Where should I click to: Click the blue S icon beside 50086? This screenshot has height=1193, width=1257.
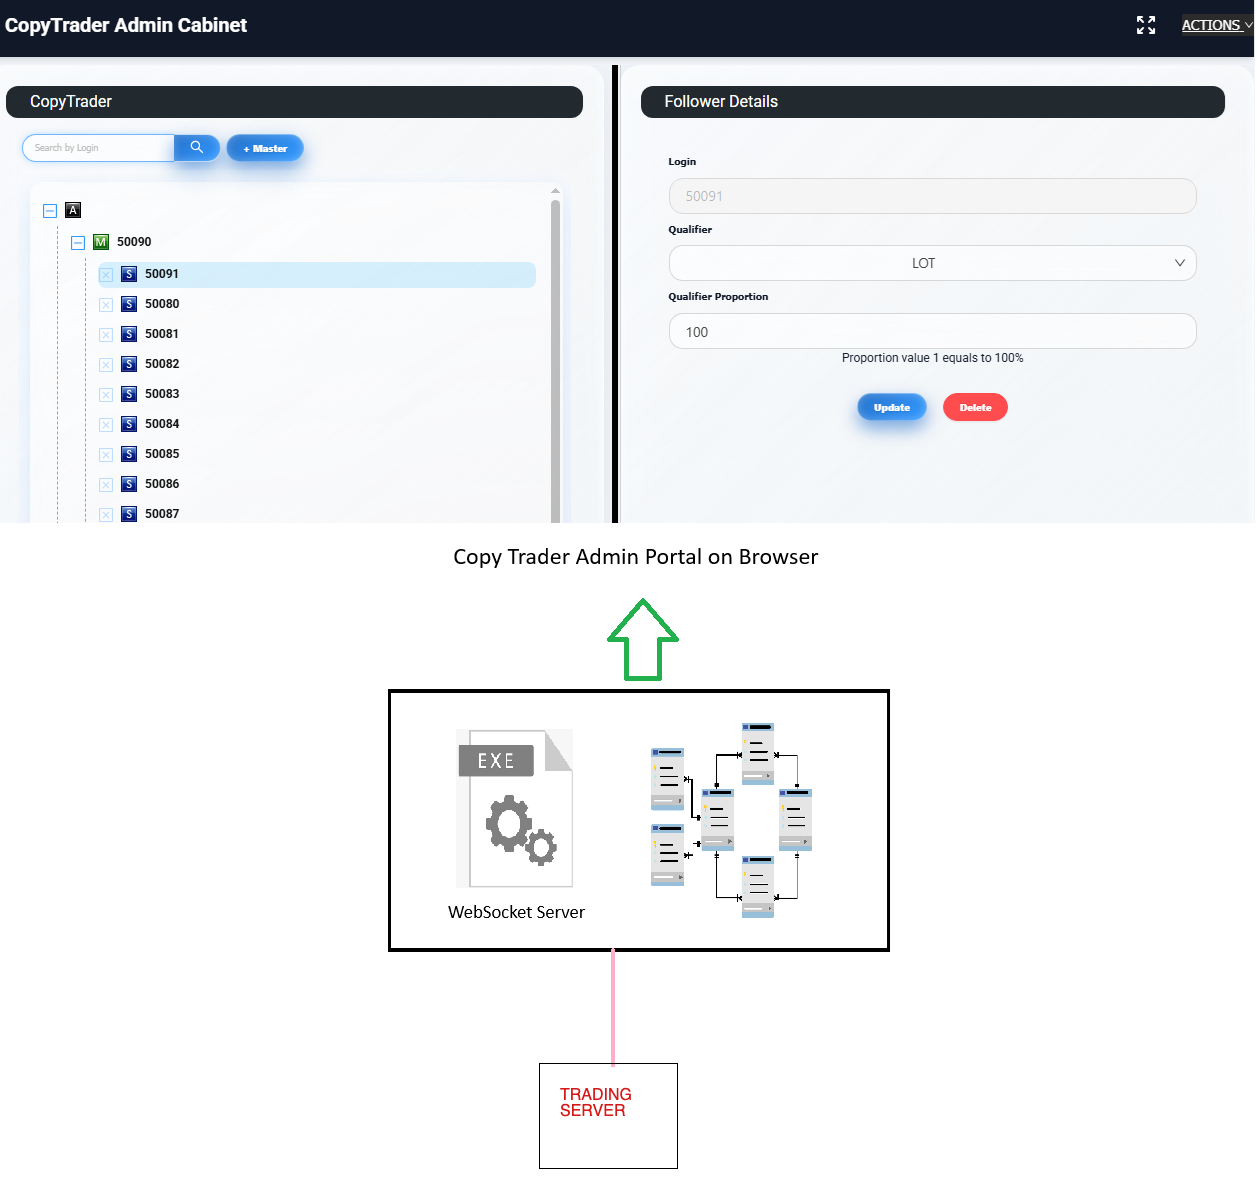coord(129,484)
